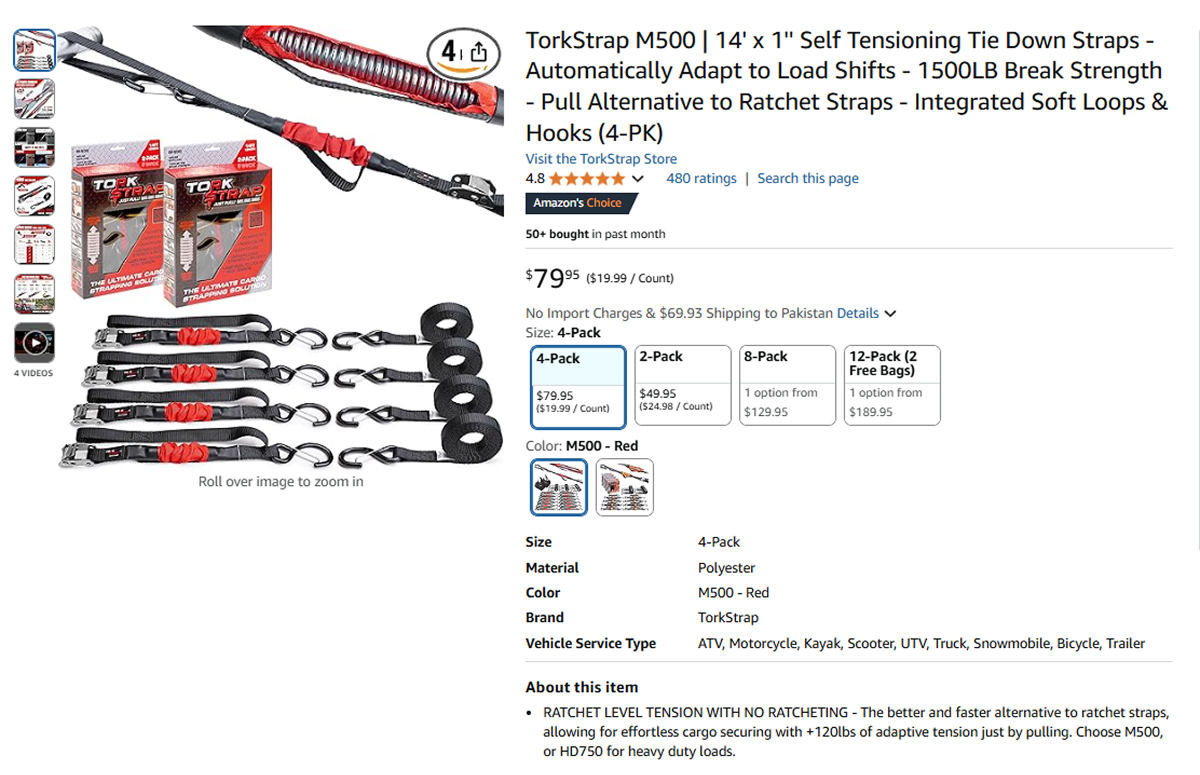View the fifth product image thumbnail

tap(34, 245)
